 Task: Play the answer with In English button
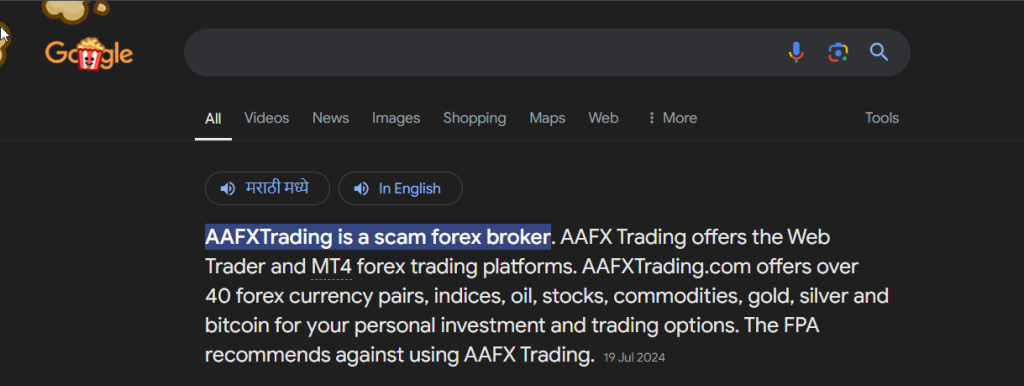point(400,189)
